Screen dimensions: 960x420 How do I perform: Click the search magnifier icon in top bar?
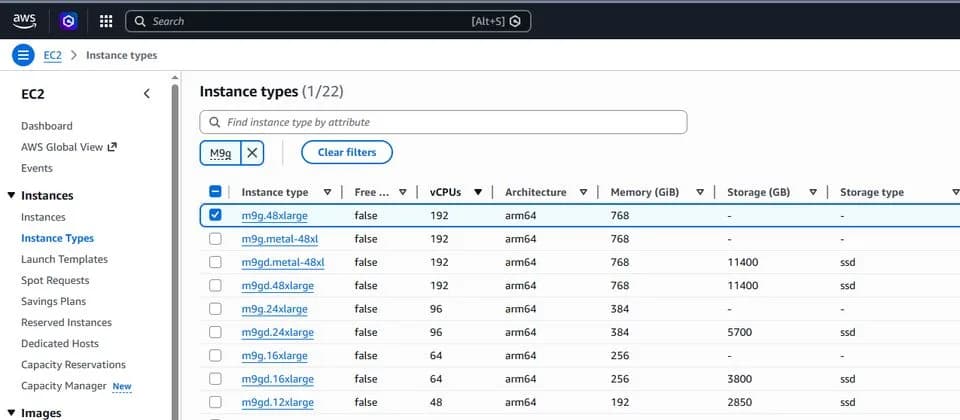click(140, 21)
